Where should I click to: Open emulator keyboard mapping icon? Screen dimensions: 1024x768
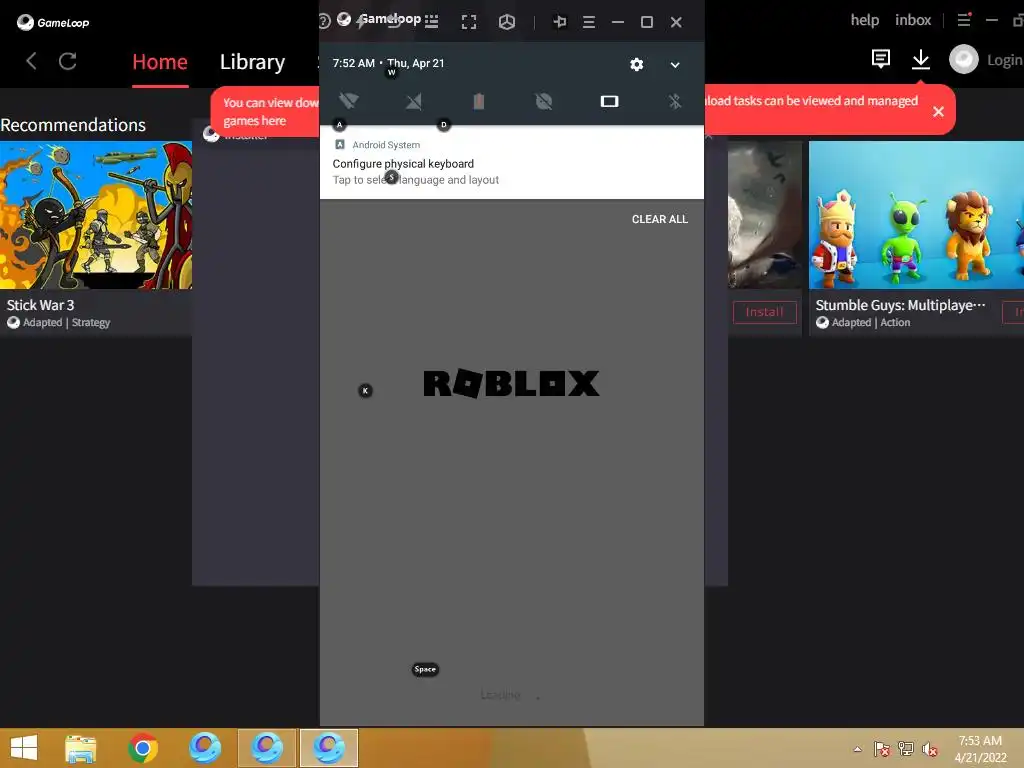coord(432,22)
